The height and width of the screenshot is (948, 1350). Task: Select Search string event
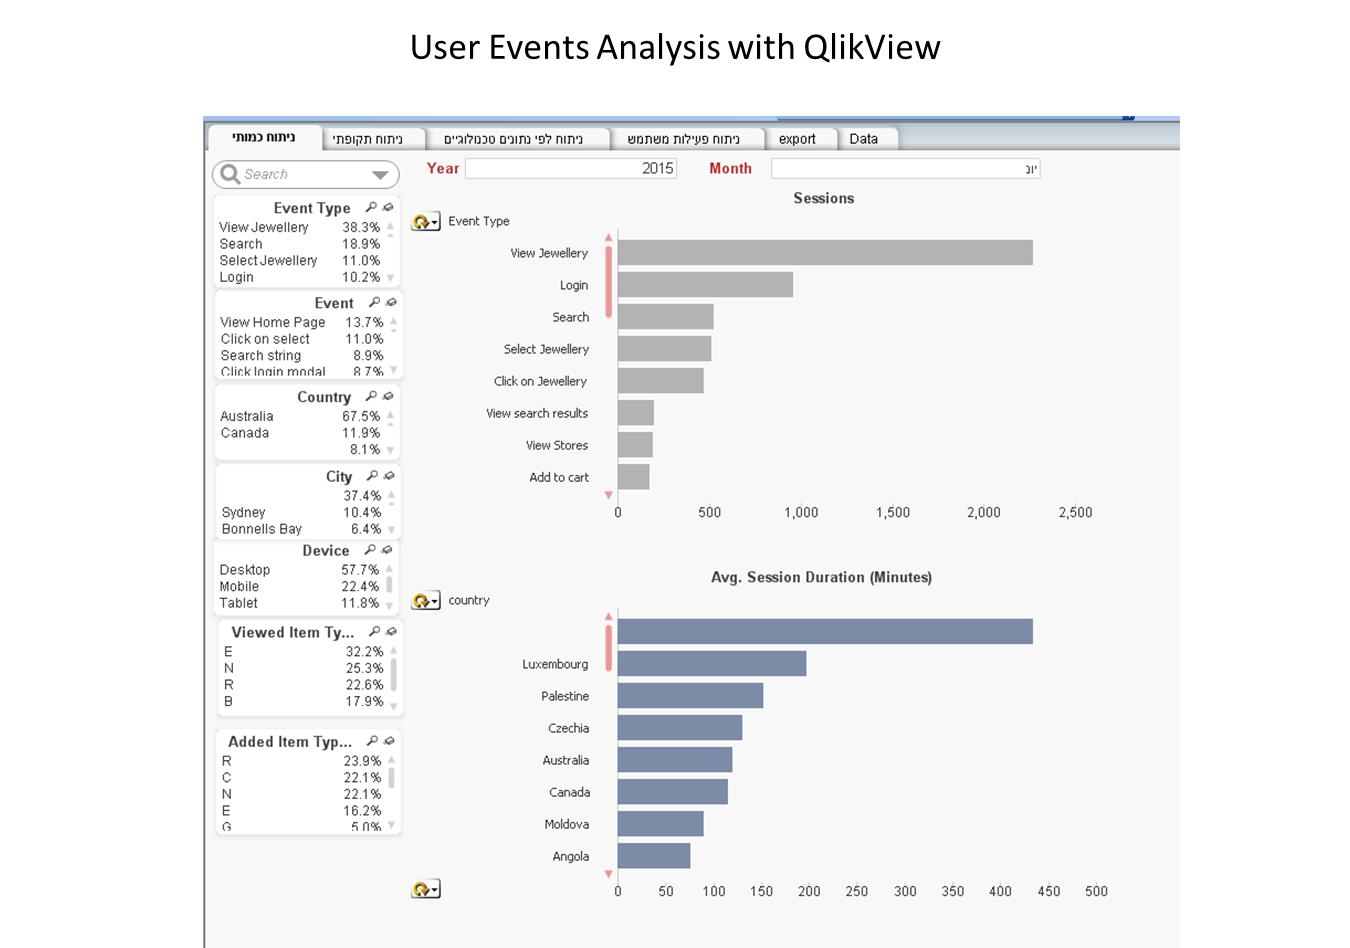pyautogui.click(x=302, y=355)
